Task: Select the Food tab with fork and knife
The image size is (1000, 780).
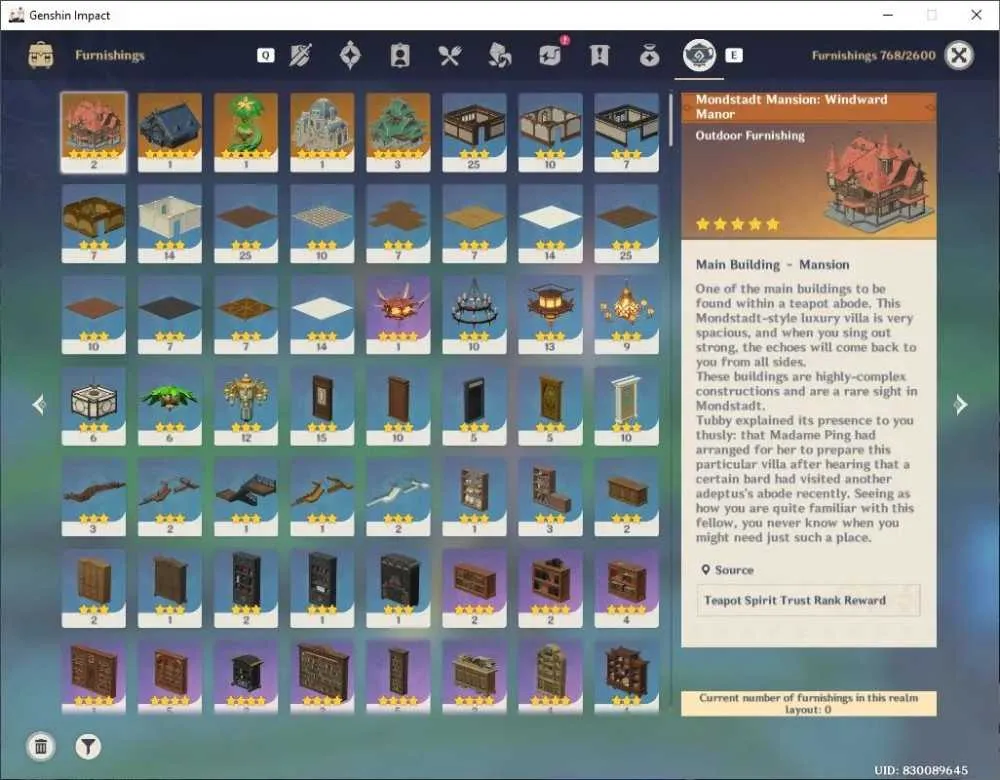Action: click(x=450, y=56)
